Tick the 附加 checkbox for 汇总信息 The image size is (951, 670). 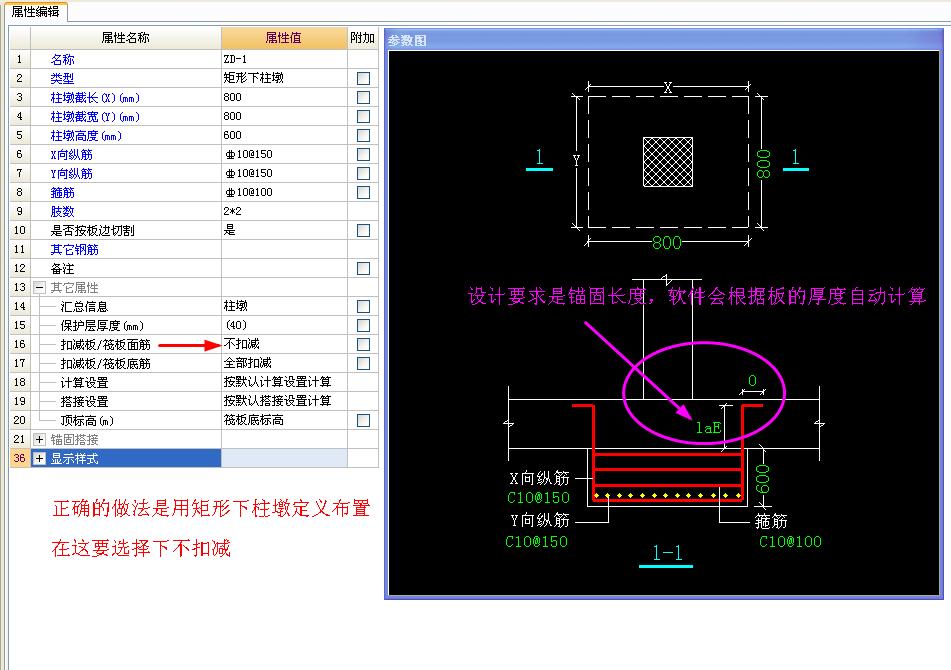coord(363,306)
